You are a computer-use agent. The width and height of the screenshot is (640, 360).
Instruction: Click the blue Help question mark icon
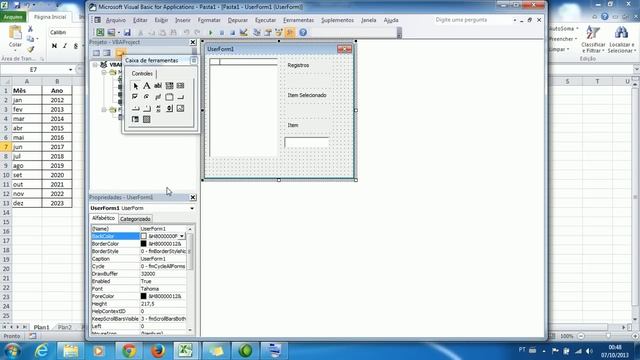tap(303, 33)
